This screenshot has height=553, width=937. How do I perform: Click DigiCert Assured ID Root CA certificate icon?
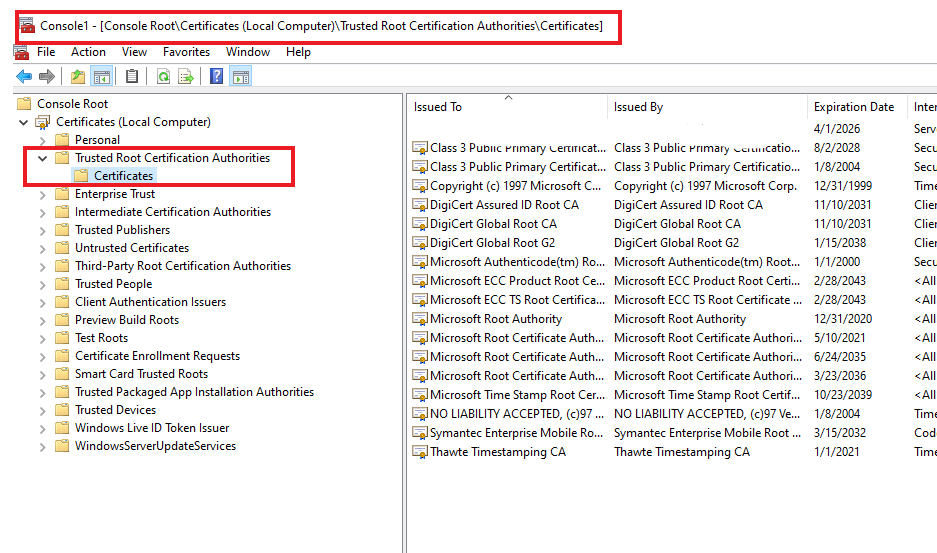coord(420,205)
